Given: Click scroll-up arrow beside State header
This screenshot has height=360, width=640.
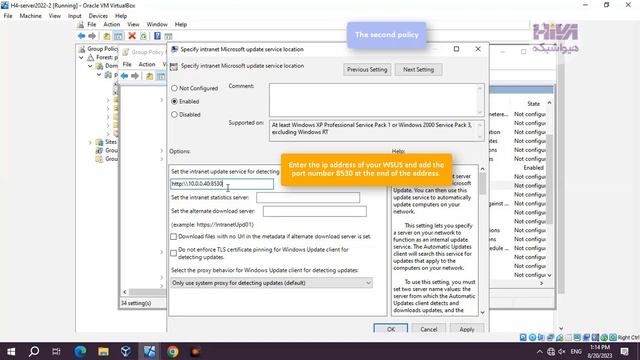Looking at the screenshot, I should pos(549,103).
